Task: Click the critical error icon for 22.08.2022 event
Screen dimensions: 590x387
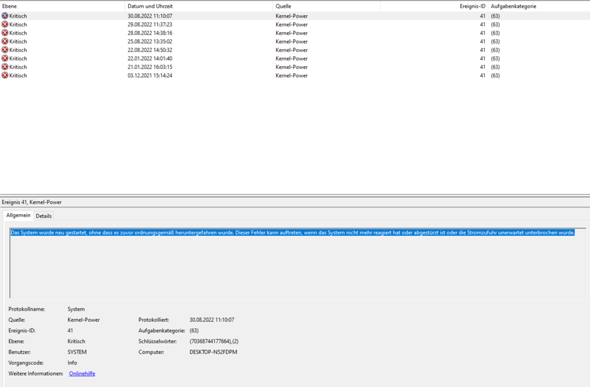Action: click(x=5, y=50)
